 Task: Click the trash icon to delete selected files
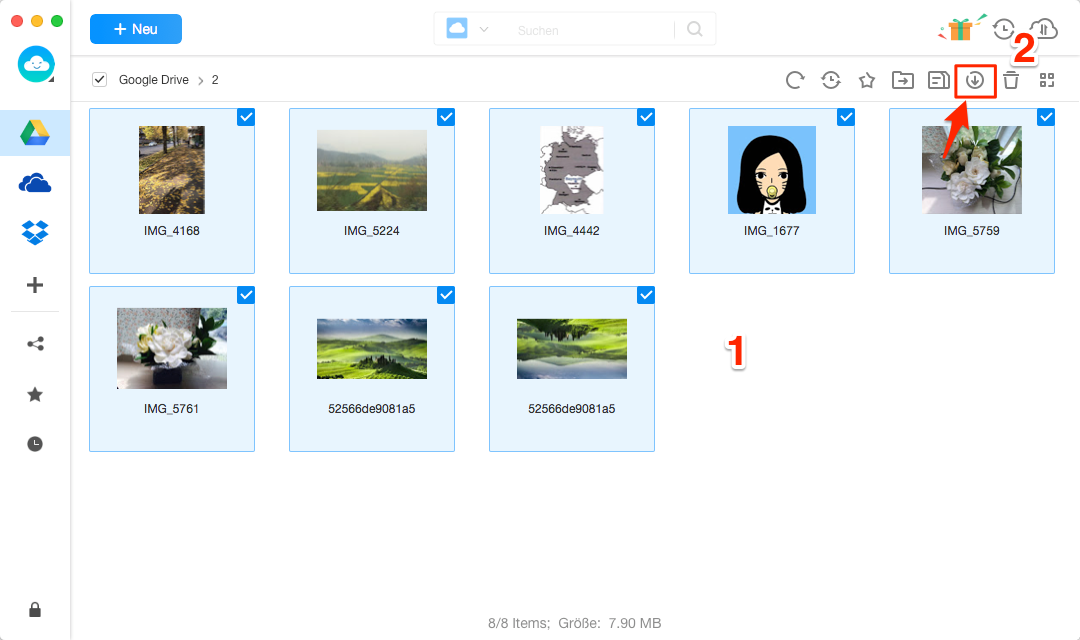pos(1011,80)
